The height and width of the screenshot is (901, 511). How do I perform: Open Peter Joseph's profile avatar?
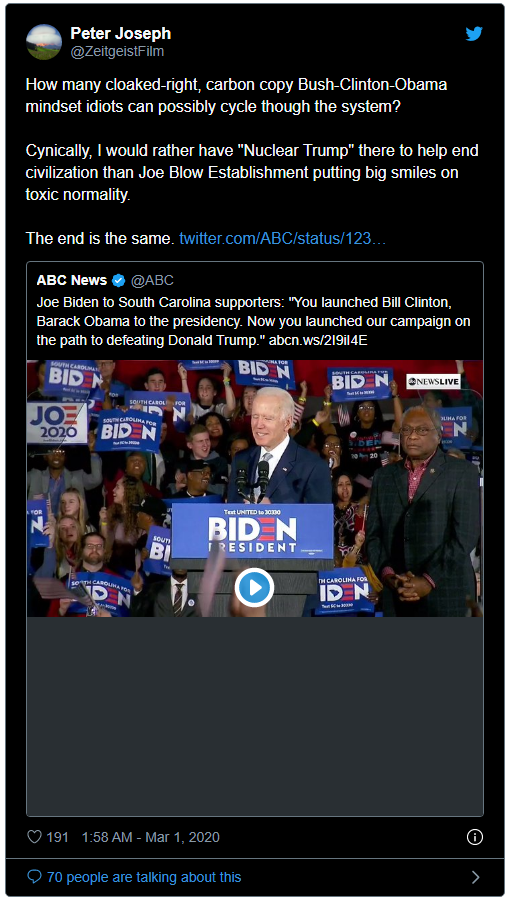(x=44, y=42)
